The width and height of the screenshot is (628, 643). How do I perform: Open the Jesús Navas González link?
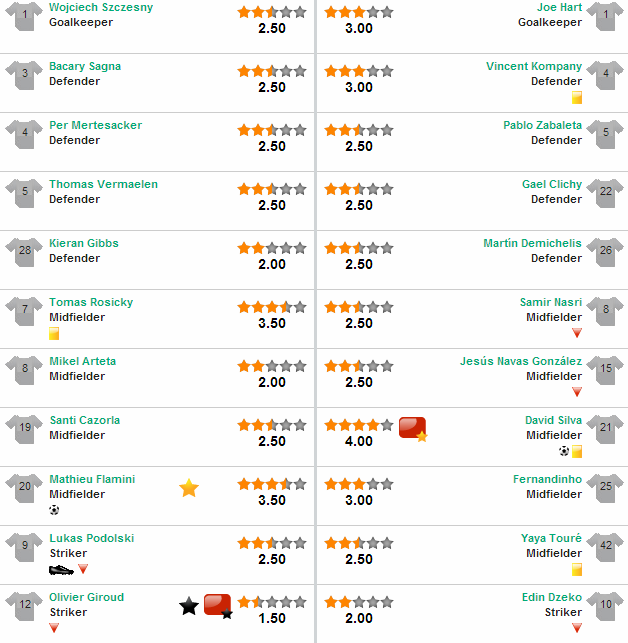coord(521,361)
